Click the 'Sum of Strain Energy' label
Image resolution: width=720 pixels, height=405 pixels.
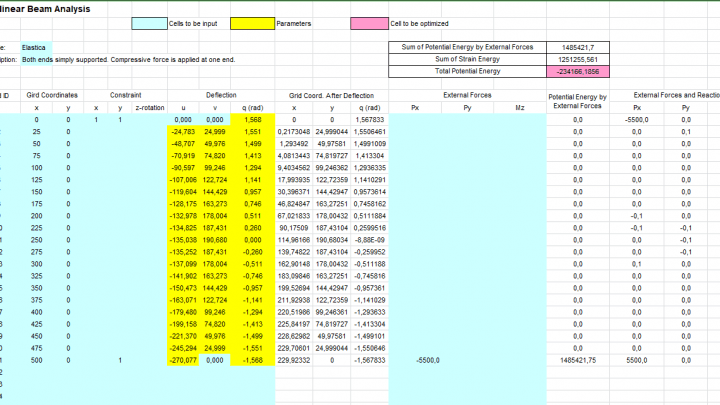(x=467, y=59)
